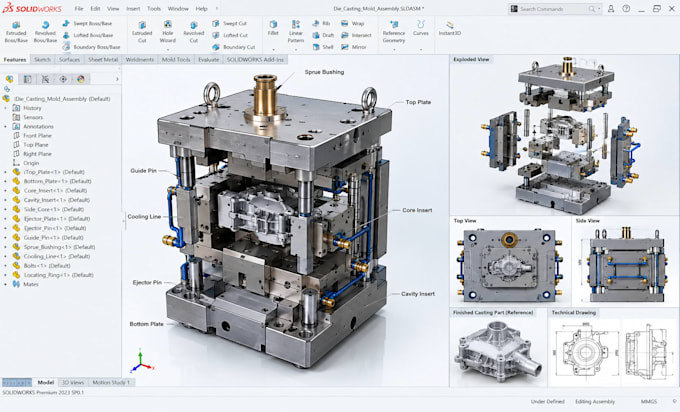The width and height of the screenshot is (680, 412).
Task: Select the Extruded Boss/Base tool
Action: (x=16, y=33)
